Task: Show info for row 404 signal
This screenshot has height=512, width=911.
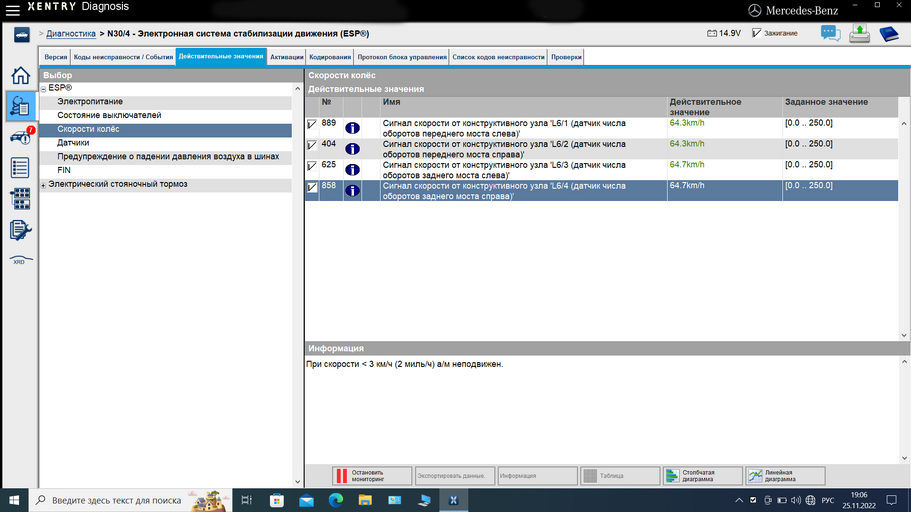Action: click(x=352, y=149)
